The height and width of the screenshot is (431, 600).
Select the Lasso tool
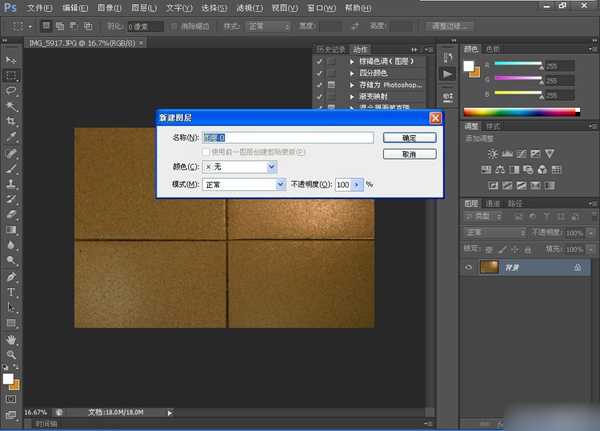coord(12,90)
